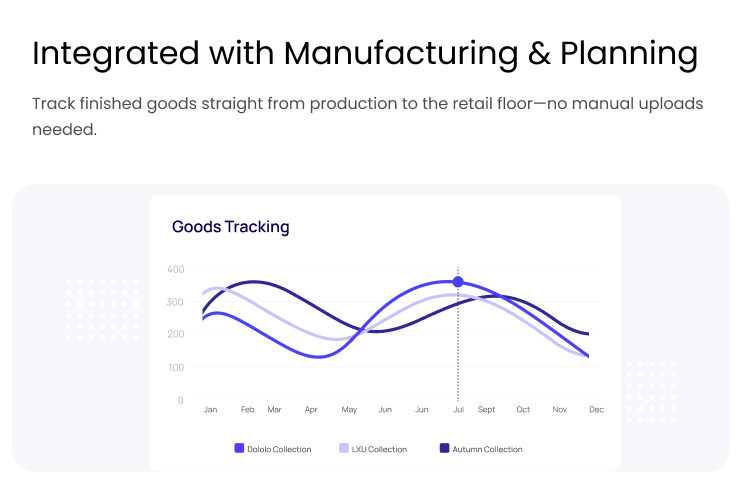Viewport: 742px width, 484px height.
Task: Click the 400 value on the y-axis
Action: 175,269
